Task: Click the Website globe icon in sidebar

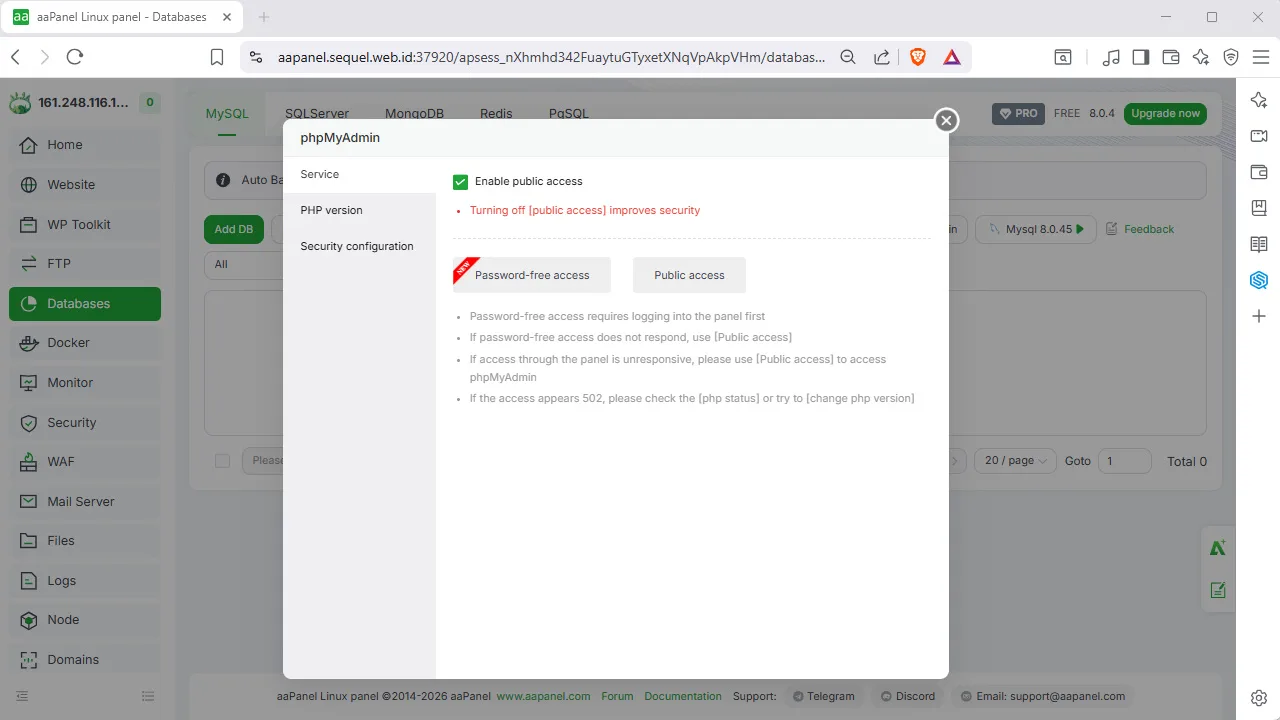Action: pos(28,185)
